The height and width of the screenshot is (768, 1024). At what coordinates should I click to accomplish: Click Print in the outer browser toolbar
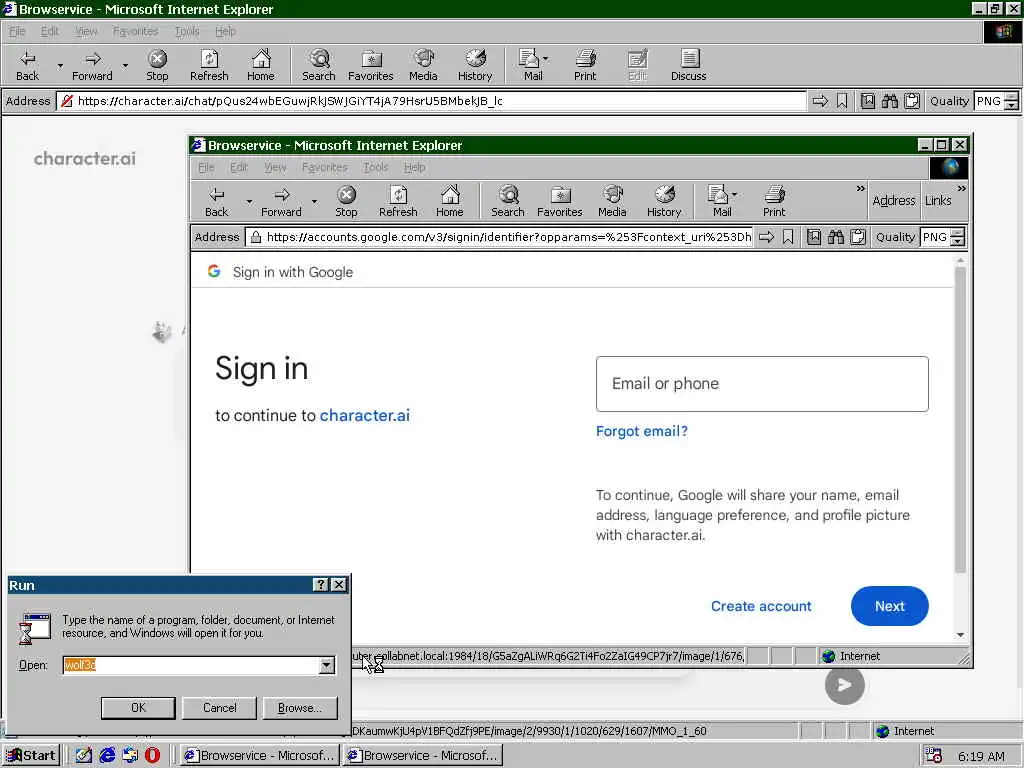pos(585,65)
